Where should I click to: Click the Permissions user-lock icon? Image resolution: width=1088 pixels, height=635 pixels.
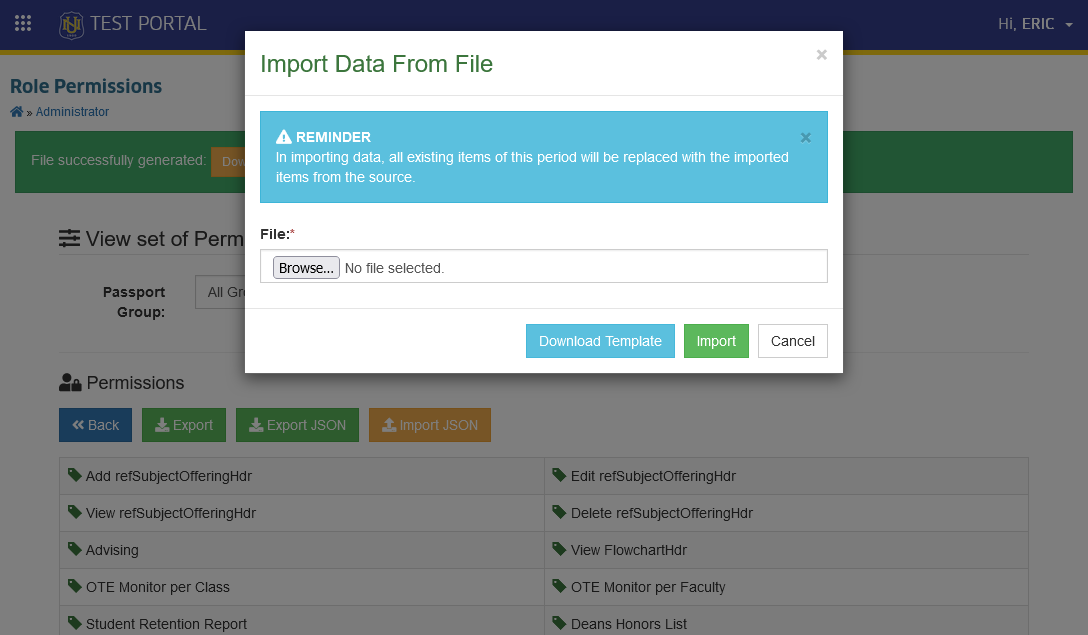(70, 382)
